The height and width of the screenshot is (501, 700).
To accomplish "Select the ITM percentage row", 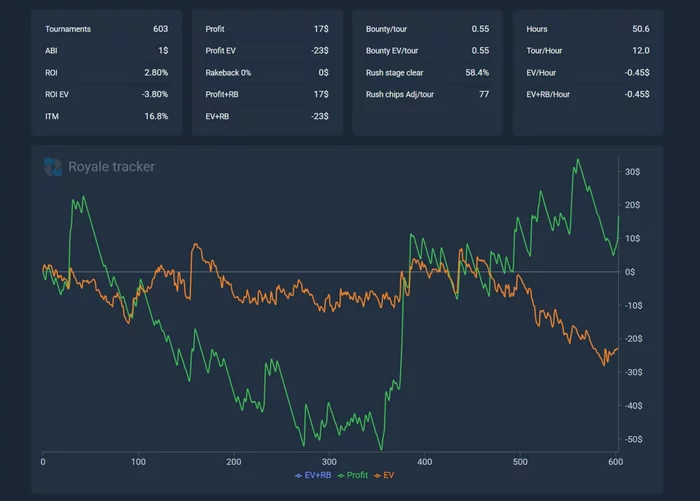I will click(x=106, y=116).
